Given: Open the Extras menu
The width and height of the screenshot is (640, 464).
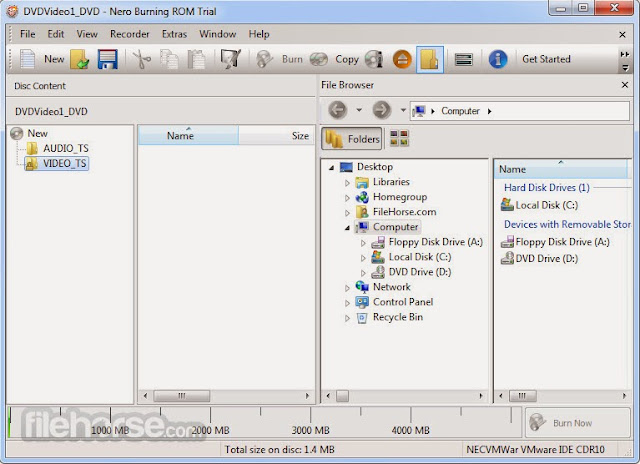Looking at the screenshot, I should (174, 34).
